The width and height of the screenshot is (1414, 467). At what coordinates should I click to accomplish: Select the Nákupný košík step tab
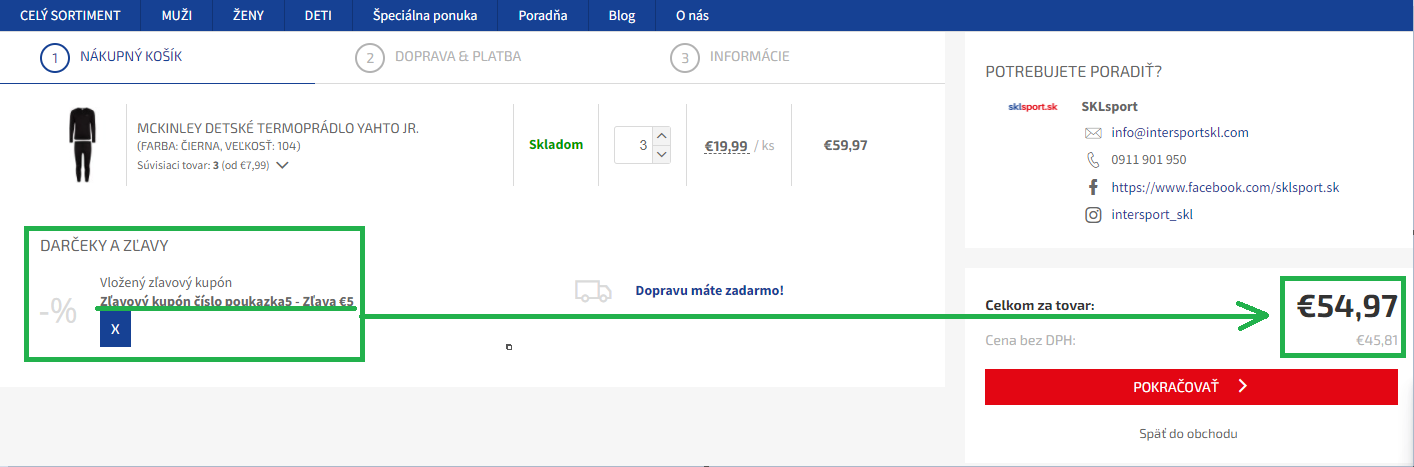[x=131, y=56]
